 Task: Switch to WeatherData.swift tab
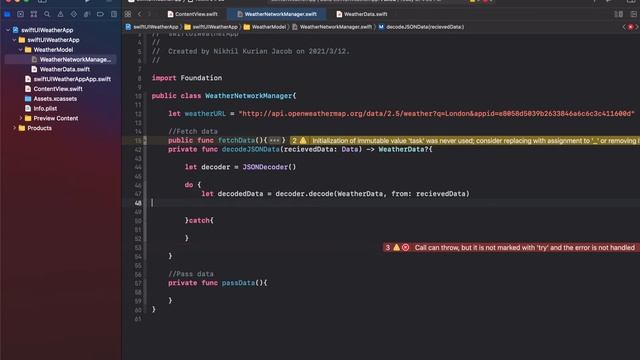[362, 14]
